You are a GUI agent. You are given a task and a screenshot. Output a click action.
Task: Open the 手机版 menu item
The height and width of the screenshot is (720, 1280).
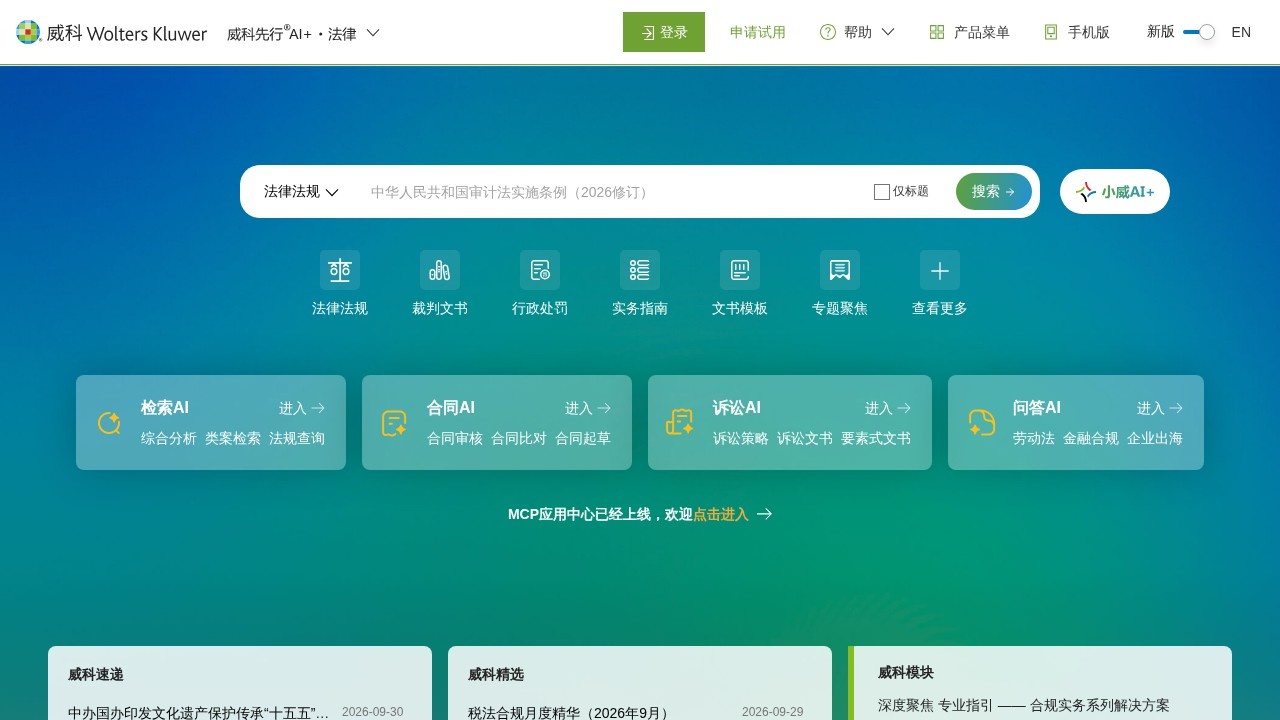pyautogui.click(x=1077, y=32)
